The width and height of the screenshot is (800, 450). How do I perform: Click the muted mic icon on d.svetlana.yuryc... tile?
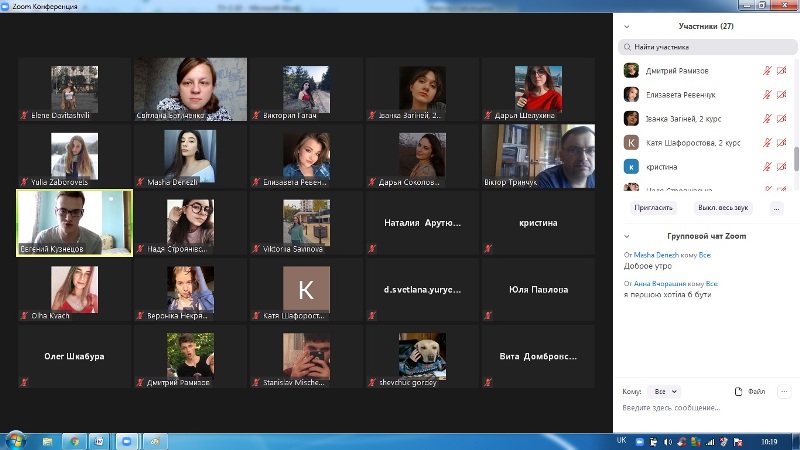coord(372,315)
